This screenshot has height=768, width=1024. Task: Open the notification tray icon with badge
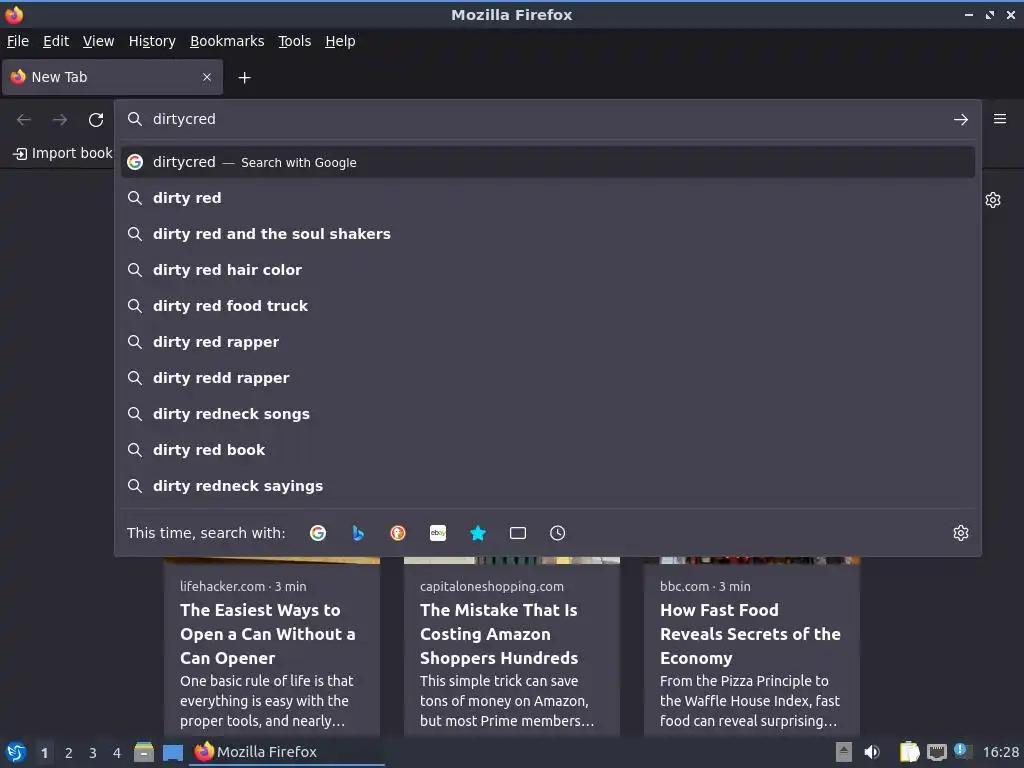pos(962,751)
